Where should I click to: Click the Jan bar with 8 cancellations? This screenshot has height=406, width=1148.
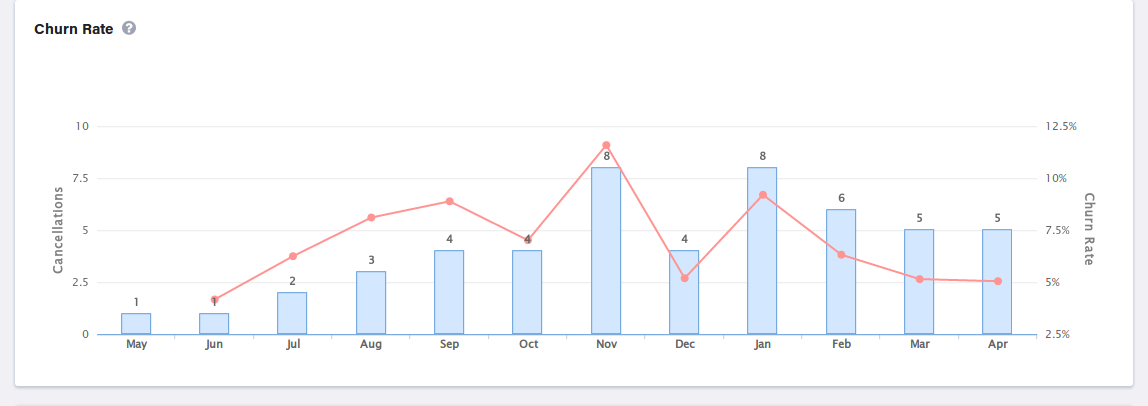tap(762, 250)
